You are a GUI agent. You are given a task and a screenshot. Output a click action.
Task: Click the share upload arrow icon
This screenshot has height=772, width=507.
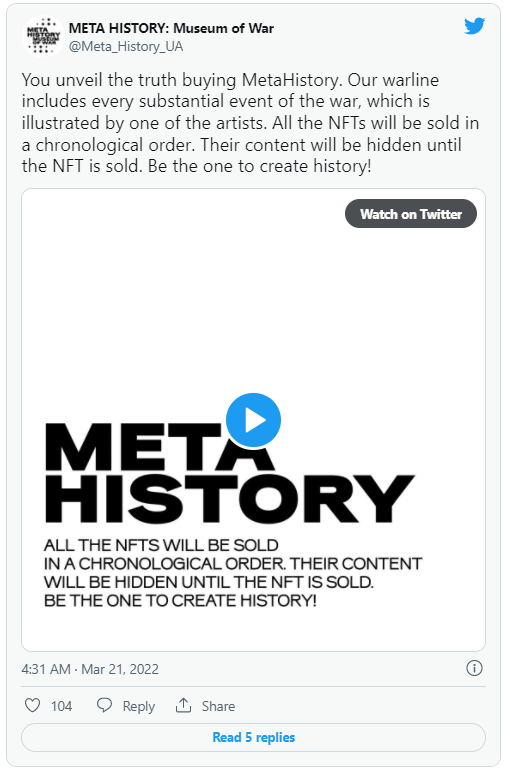coord(184,705)
